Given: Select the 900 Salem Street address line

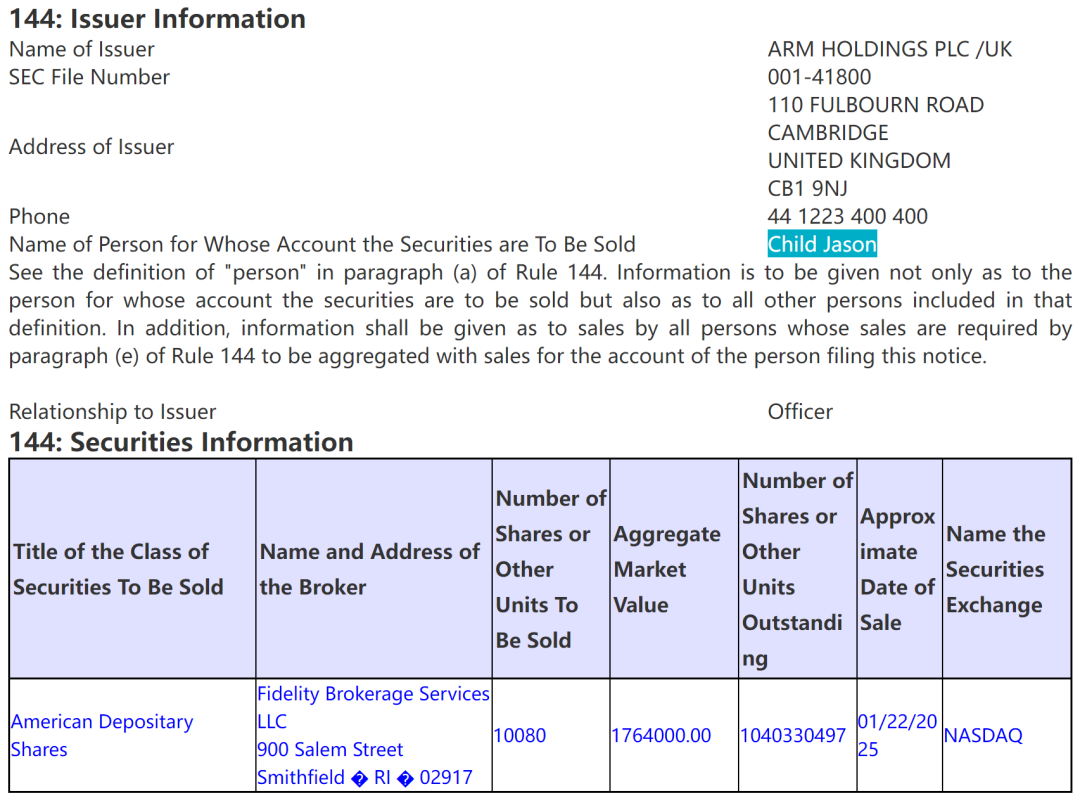Looking at the screenshot, I should [x=330, y=749].
